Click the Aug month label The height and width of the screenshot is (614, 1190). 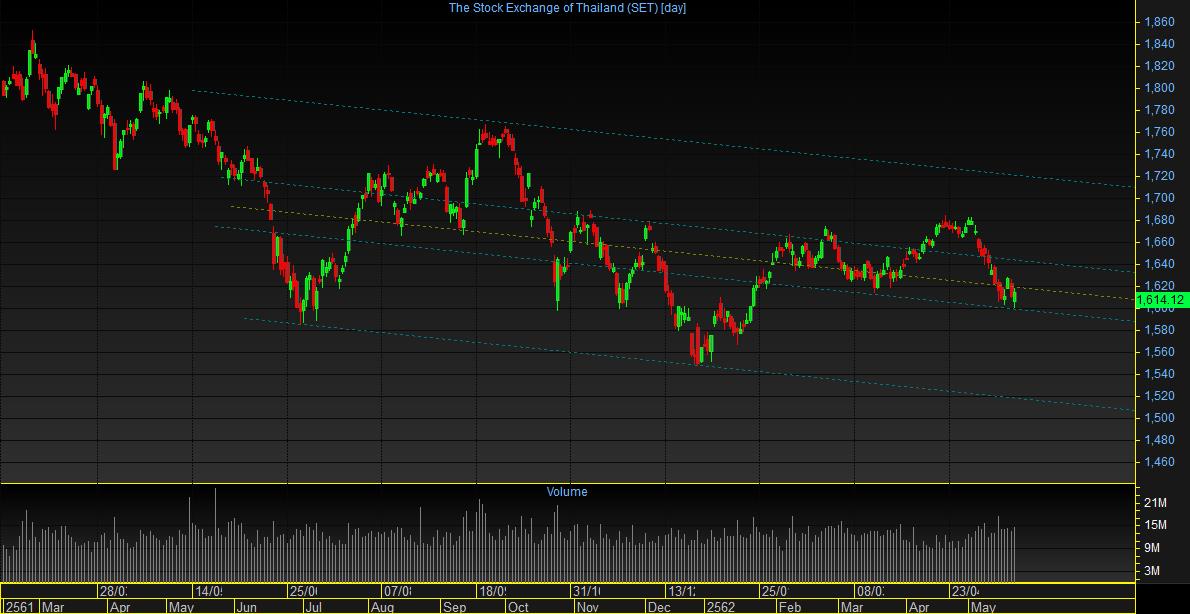tap(382, 607)
